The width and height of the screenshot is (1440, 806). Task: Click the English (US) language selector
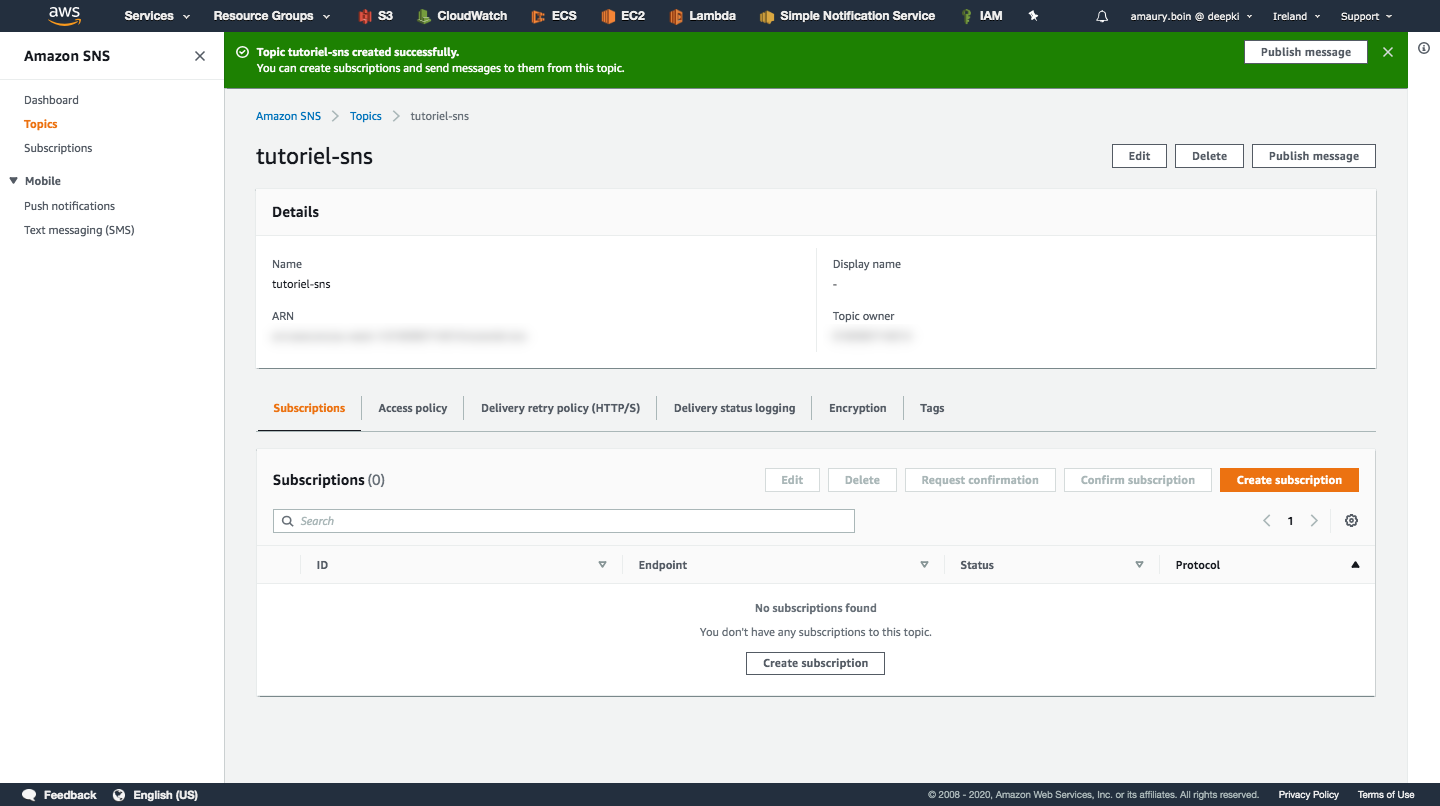point(165,795)
